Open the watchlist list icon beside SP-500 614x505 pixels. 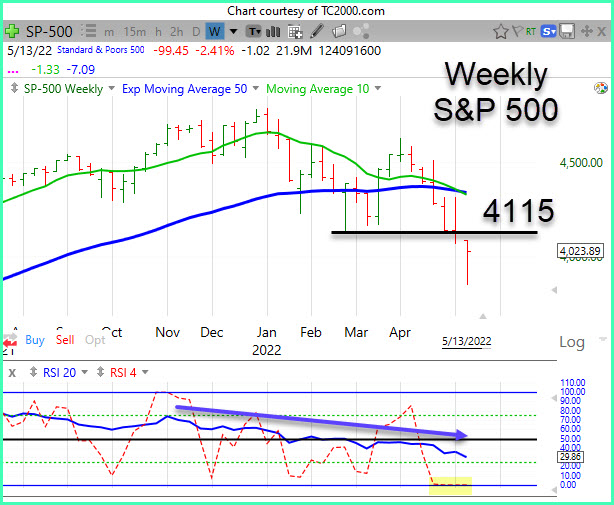click(89, 31)
